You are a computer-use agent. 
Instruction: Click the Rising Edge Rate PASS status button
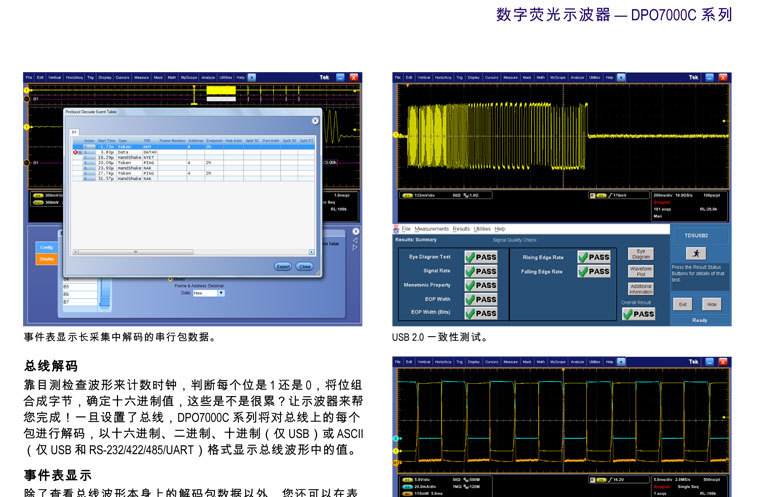[x=594, y=257]
